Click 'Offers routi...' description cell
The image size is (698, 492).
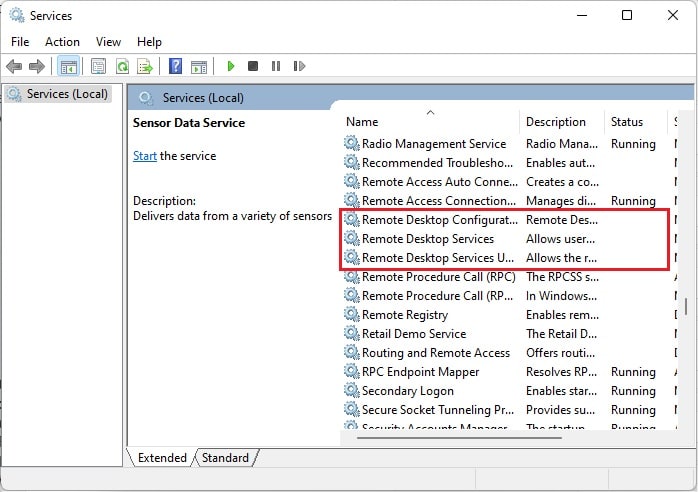click(x=560, y=353)
